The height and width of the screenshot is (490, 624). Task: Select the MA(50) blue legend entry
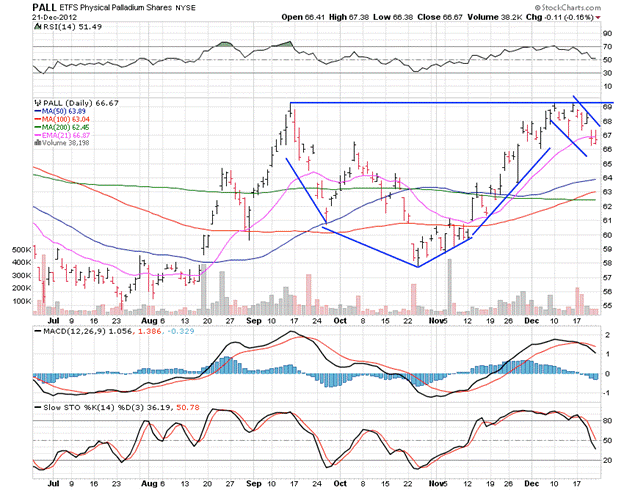(59, 111)
